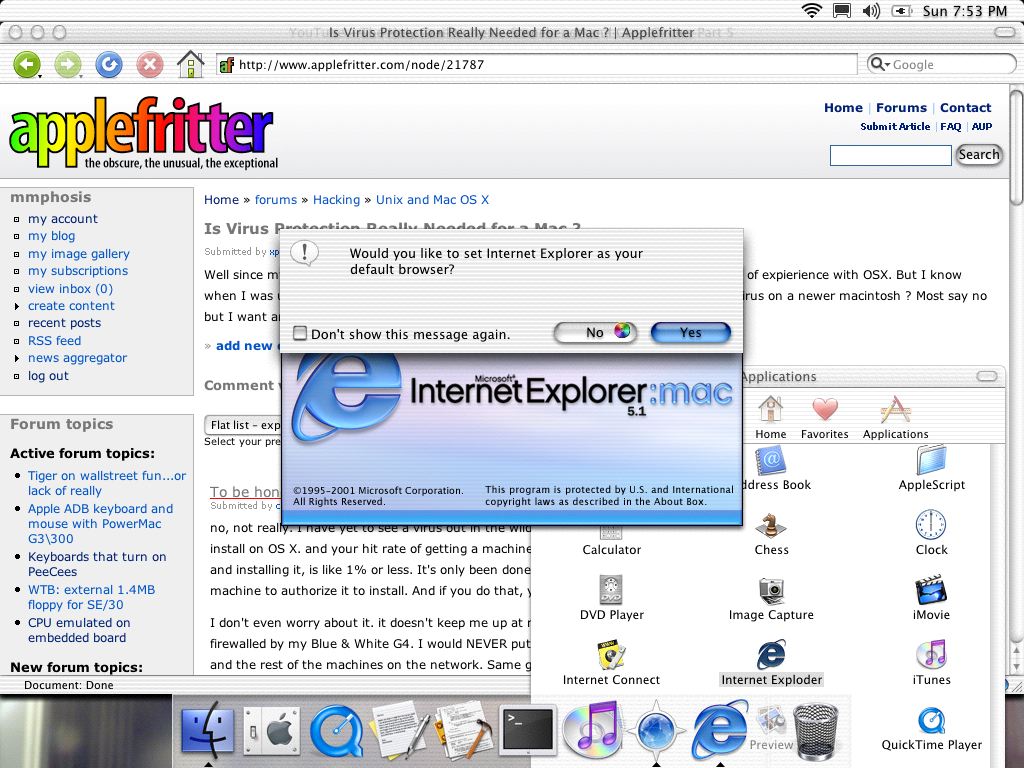Click Yes to set the default browser

point(691,332)
